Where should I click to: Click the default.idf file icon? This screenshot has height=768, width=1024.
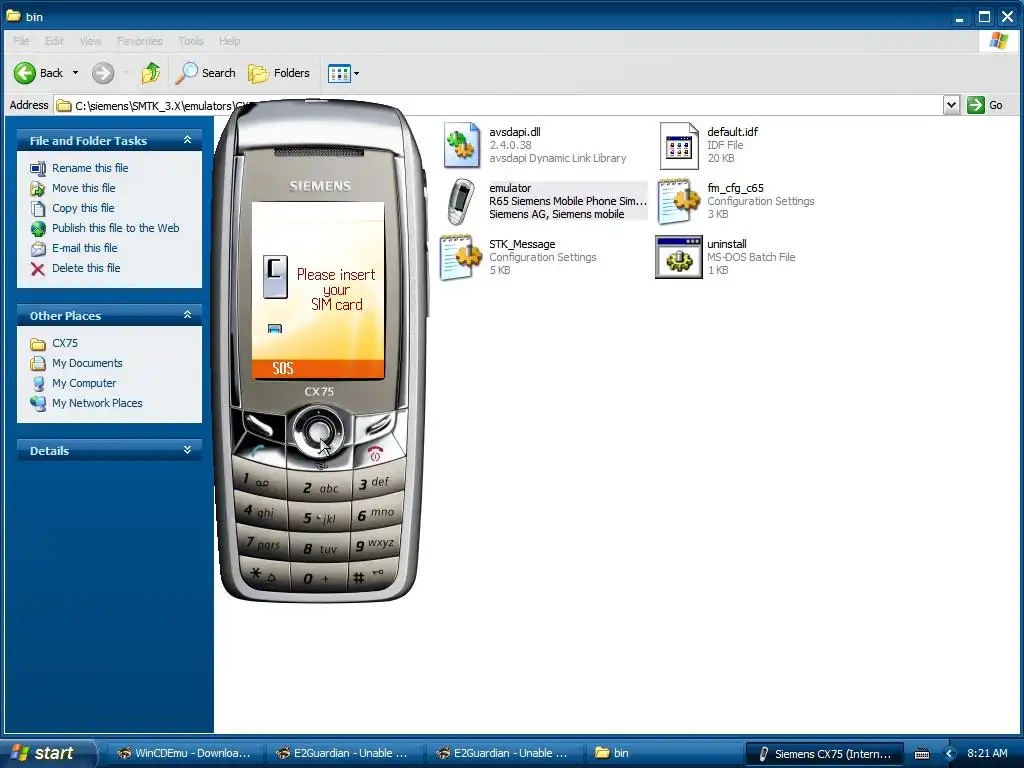click(x=679, y=145)
